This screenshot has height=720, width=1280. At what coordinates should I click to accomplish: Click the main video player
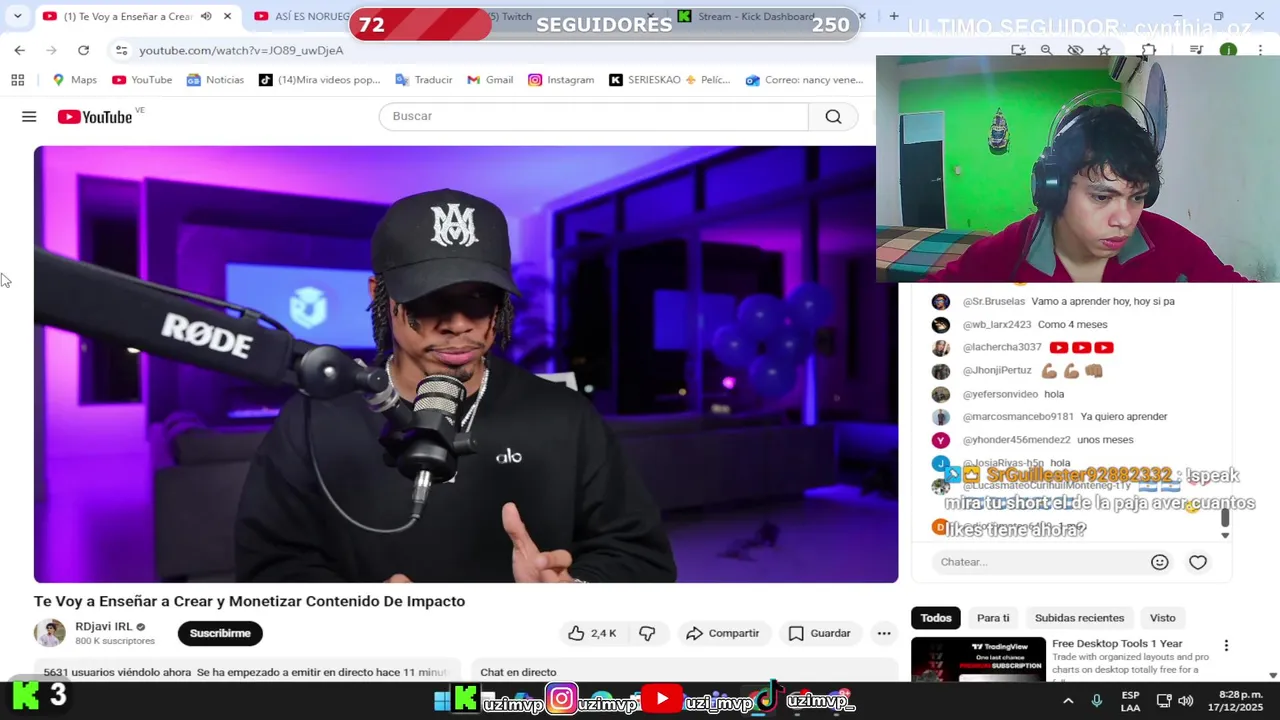[x=466, y=364]
